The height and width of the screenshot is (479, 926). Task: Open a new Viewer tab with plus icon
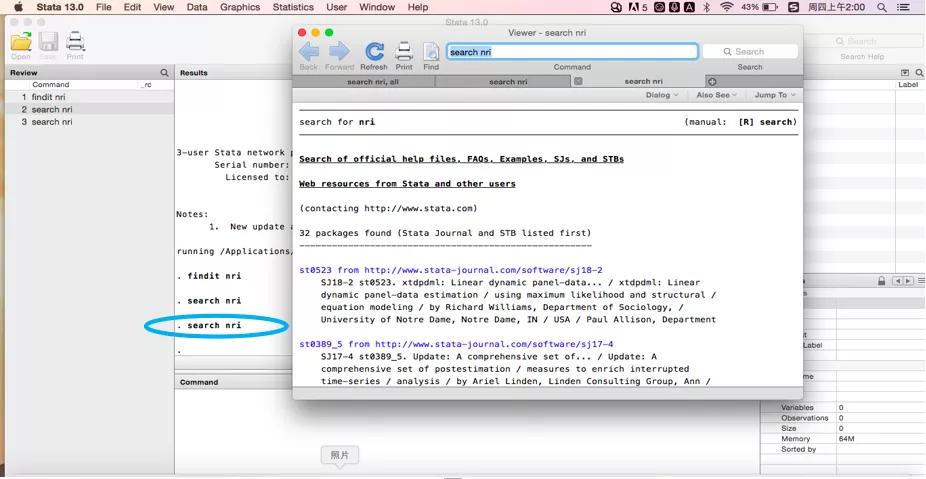point(712,82)
